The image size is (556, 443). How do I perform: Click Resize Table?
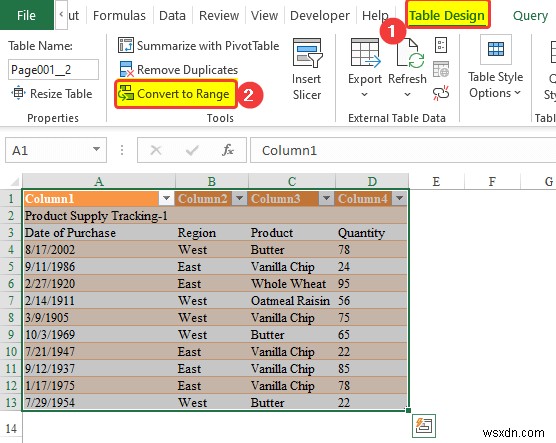pos(52,94)
